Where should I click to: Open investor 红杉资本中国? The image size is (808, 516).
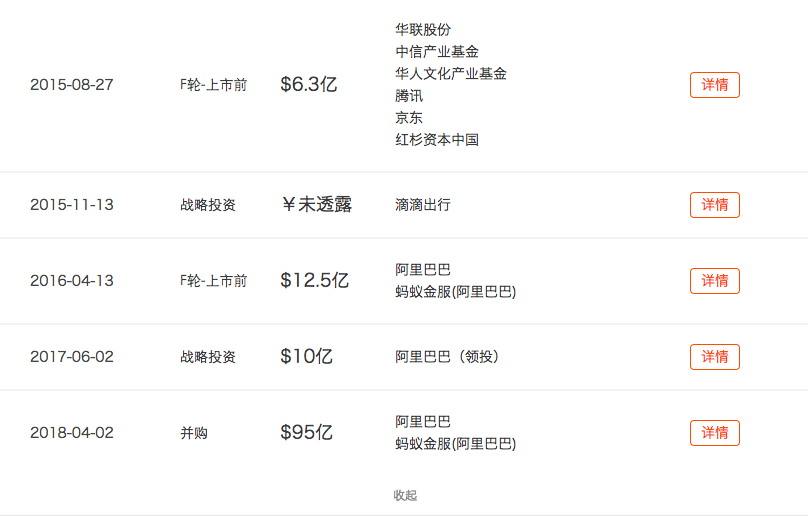(437, 140)
